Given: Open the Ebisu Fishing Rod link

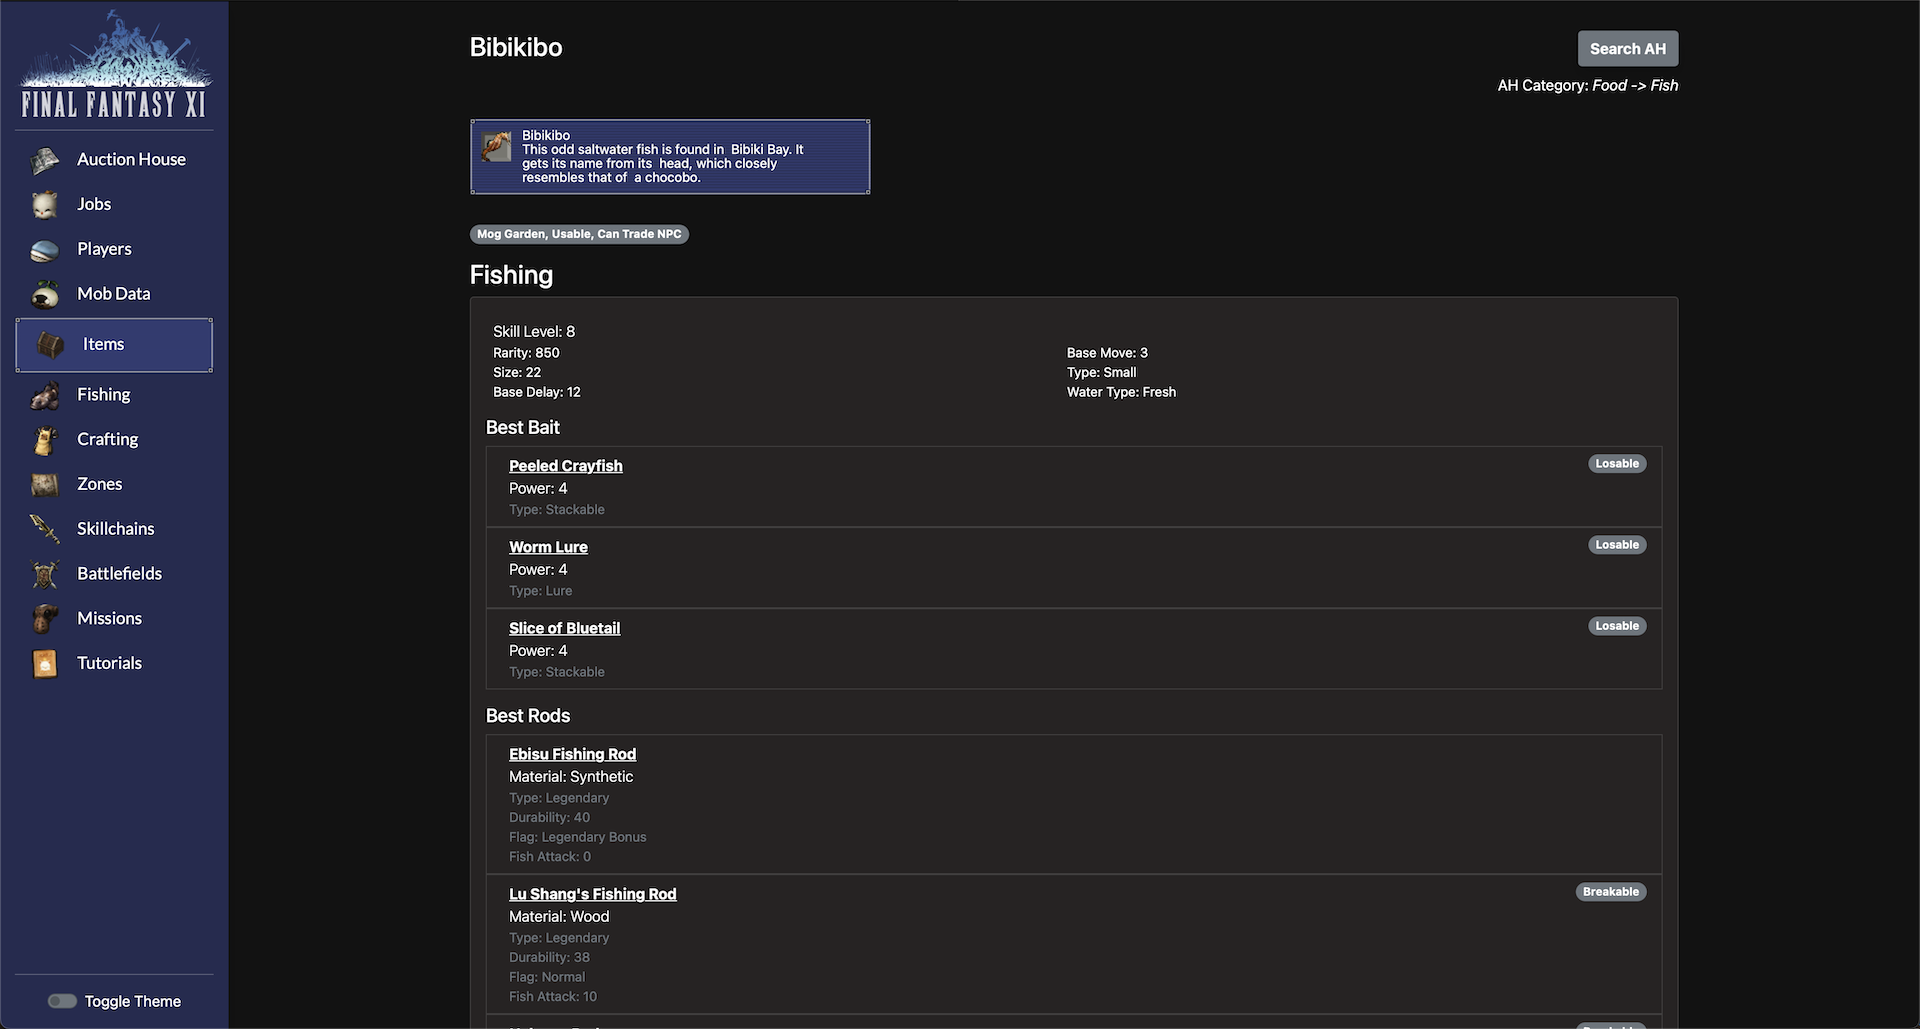Looking at the screenshot, I should point(572,754).
